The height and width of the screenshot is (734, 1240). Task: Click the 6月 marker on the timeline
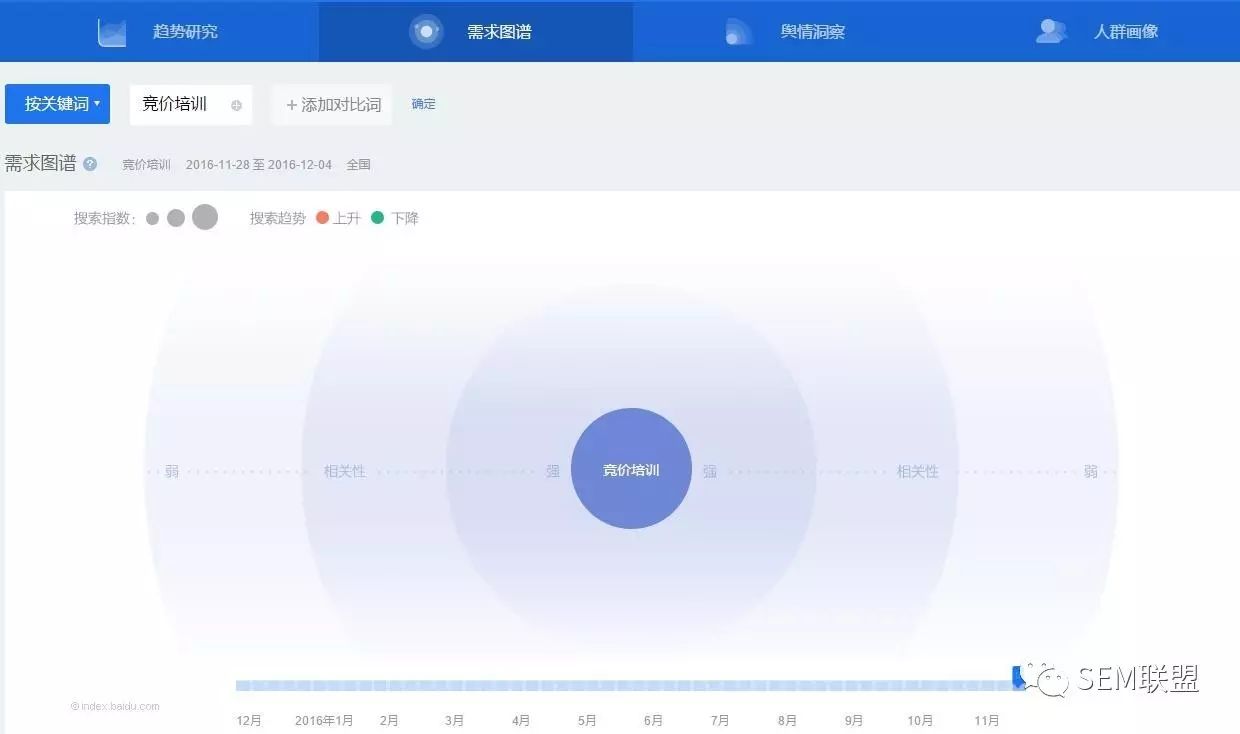[x=653, y=720]
